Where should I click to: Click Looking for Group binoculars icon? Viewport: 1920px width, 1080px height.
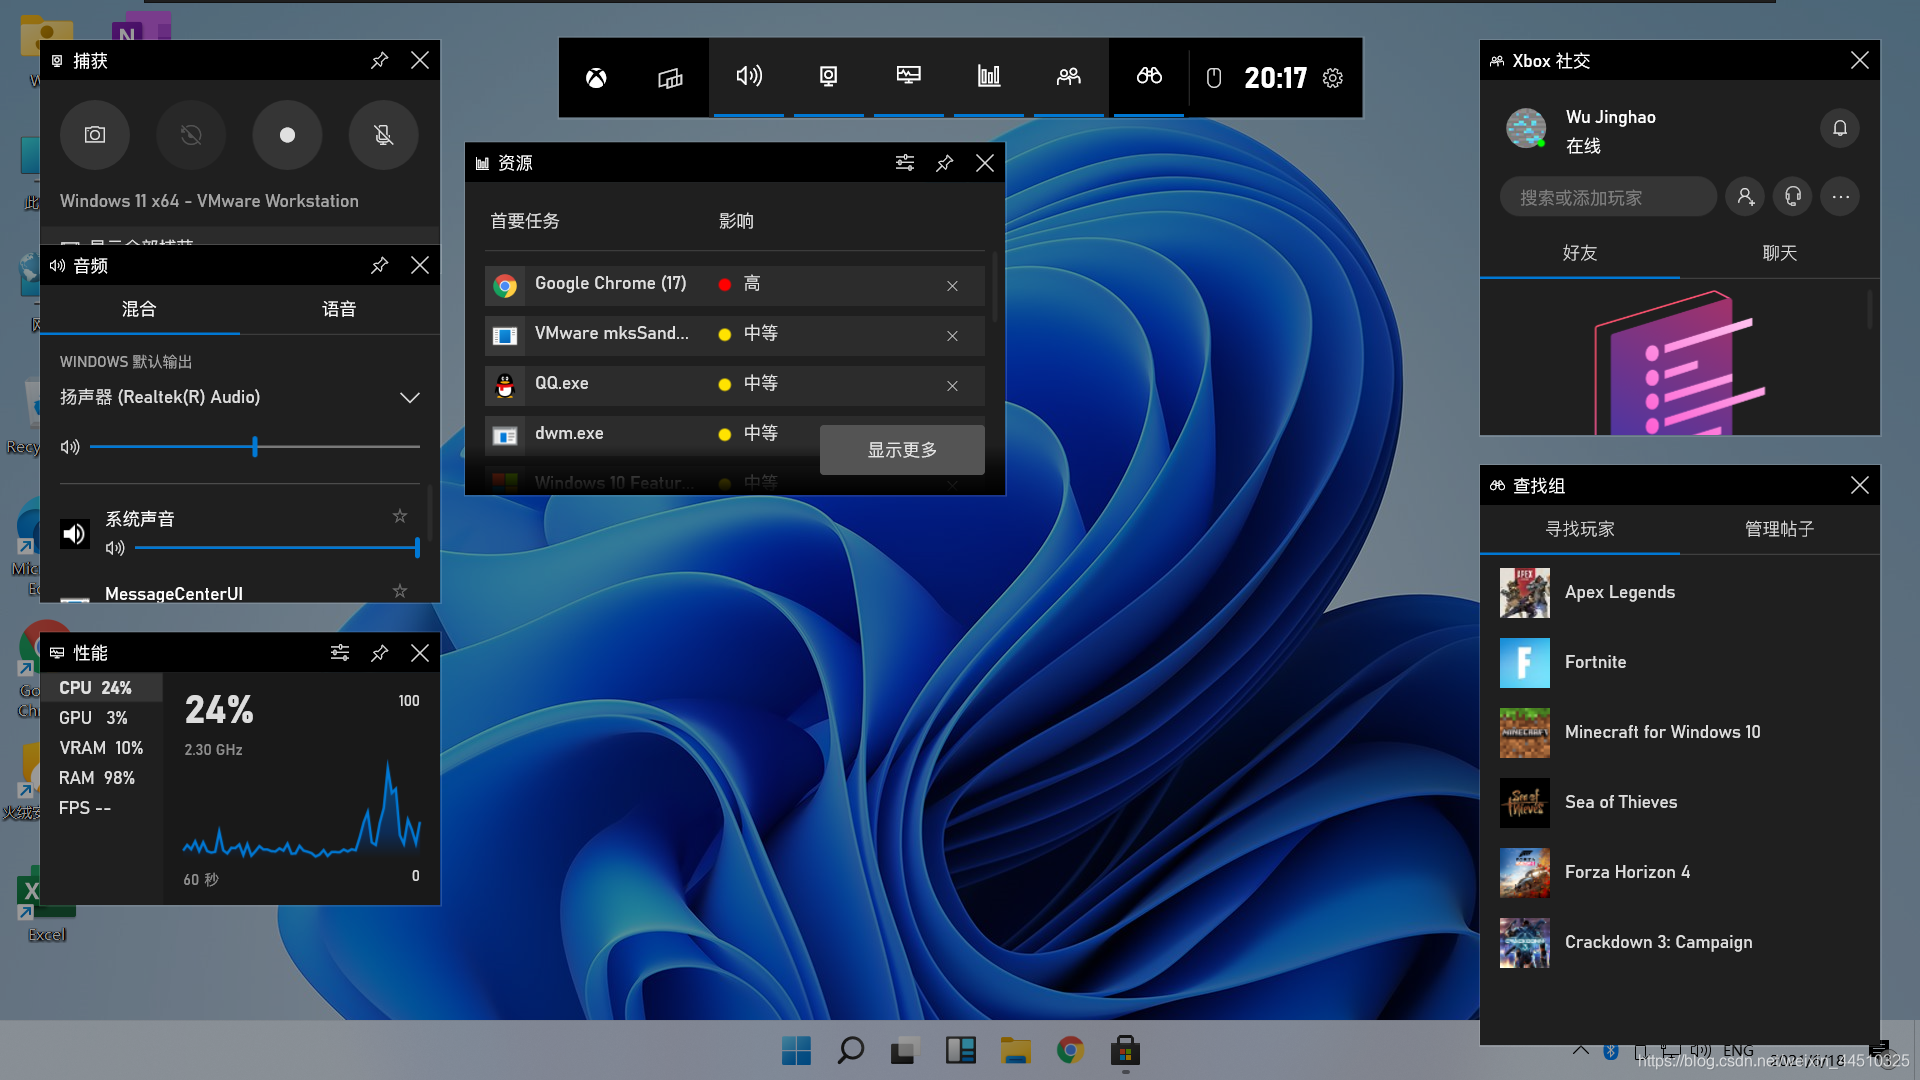pyautogui.click(x=1148, y=77)
